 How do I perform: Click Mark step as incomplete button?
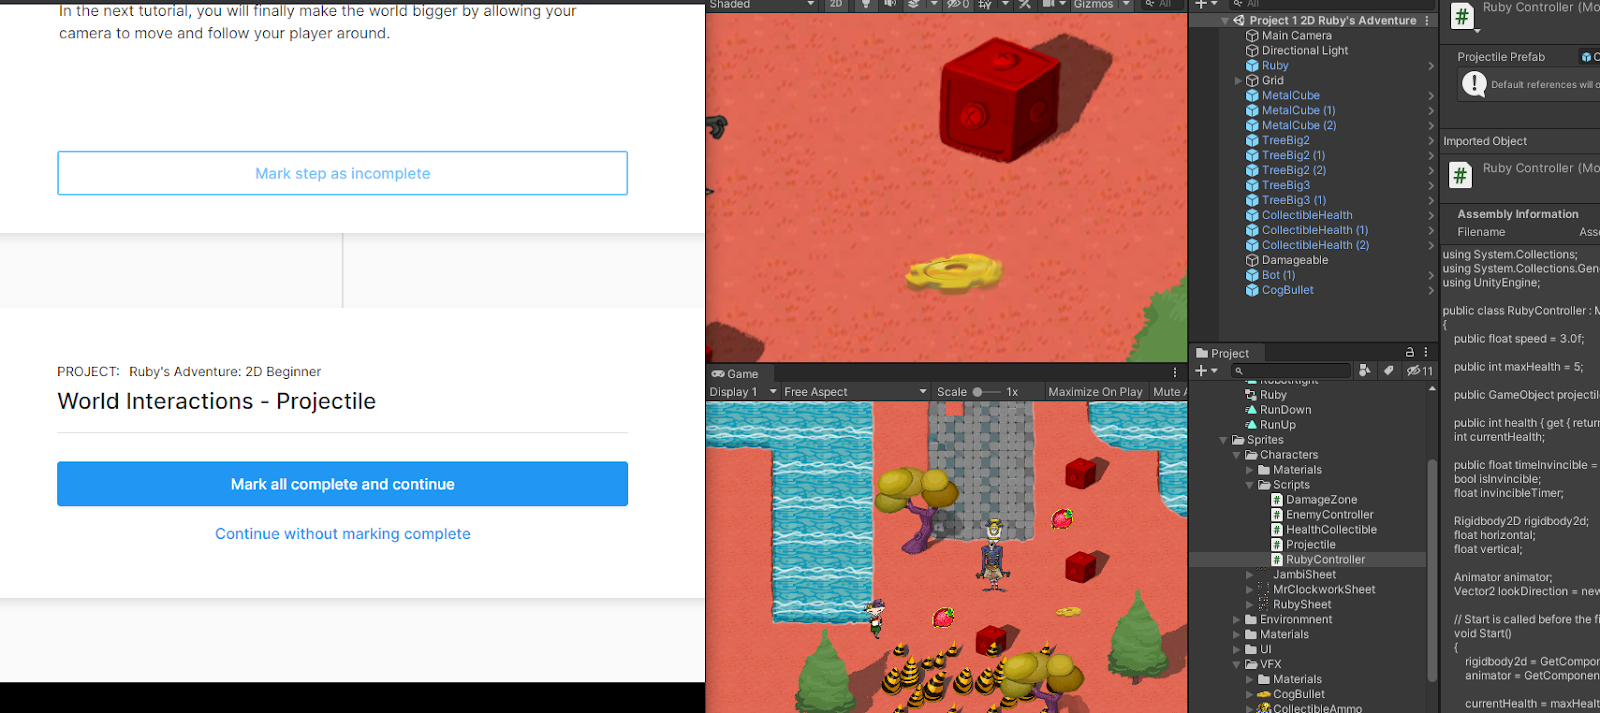pos(342,173)
